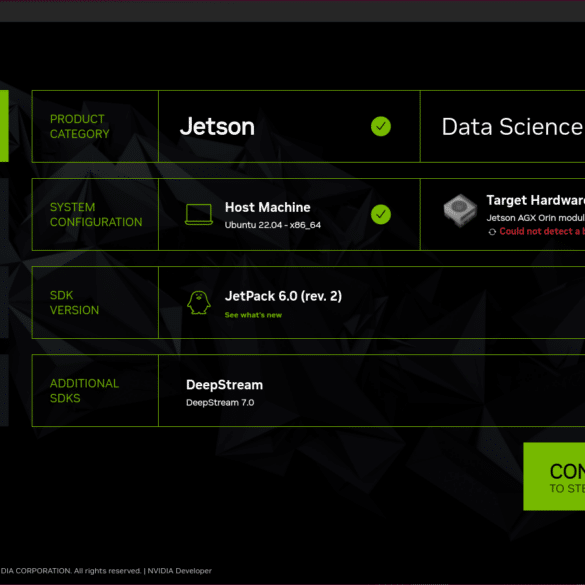
Task: Click the 'Jetson AGX Orin modul' text
Action: 535,218
